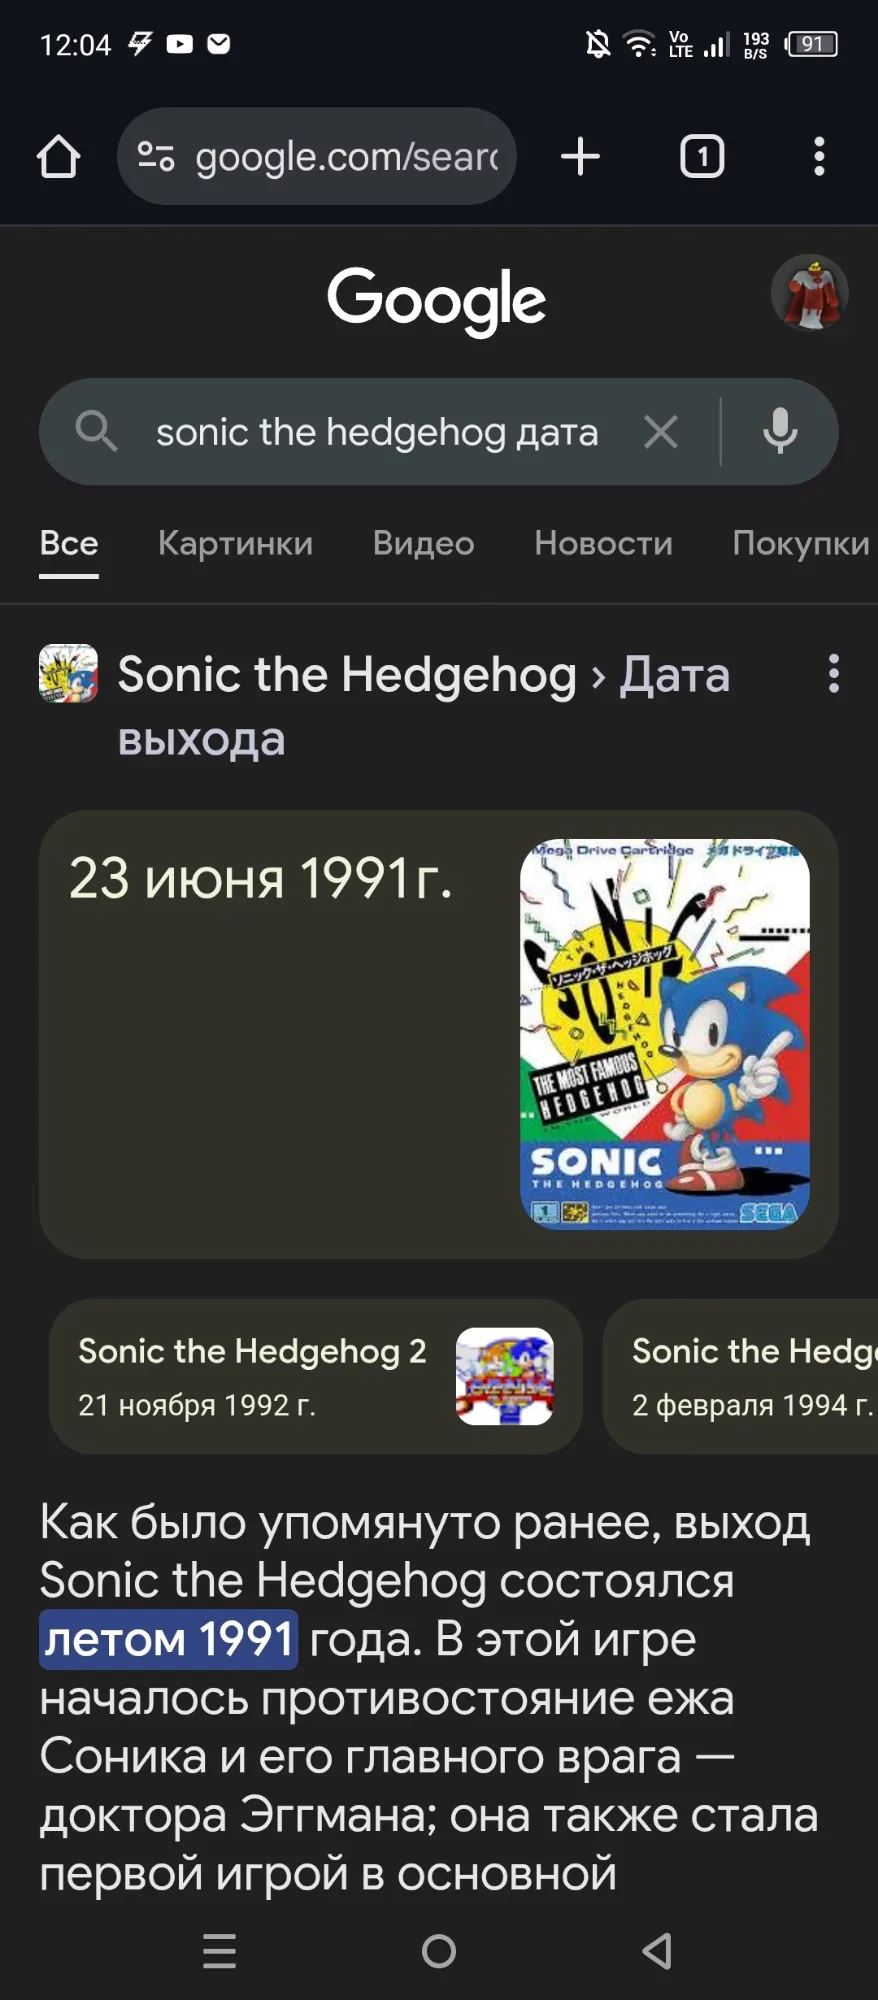The width and height of the screenshot is (878, 2000).
Task: Open the card dated 2 февраля 1994
Action: (741, 1377)
